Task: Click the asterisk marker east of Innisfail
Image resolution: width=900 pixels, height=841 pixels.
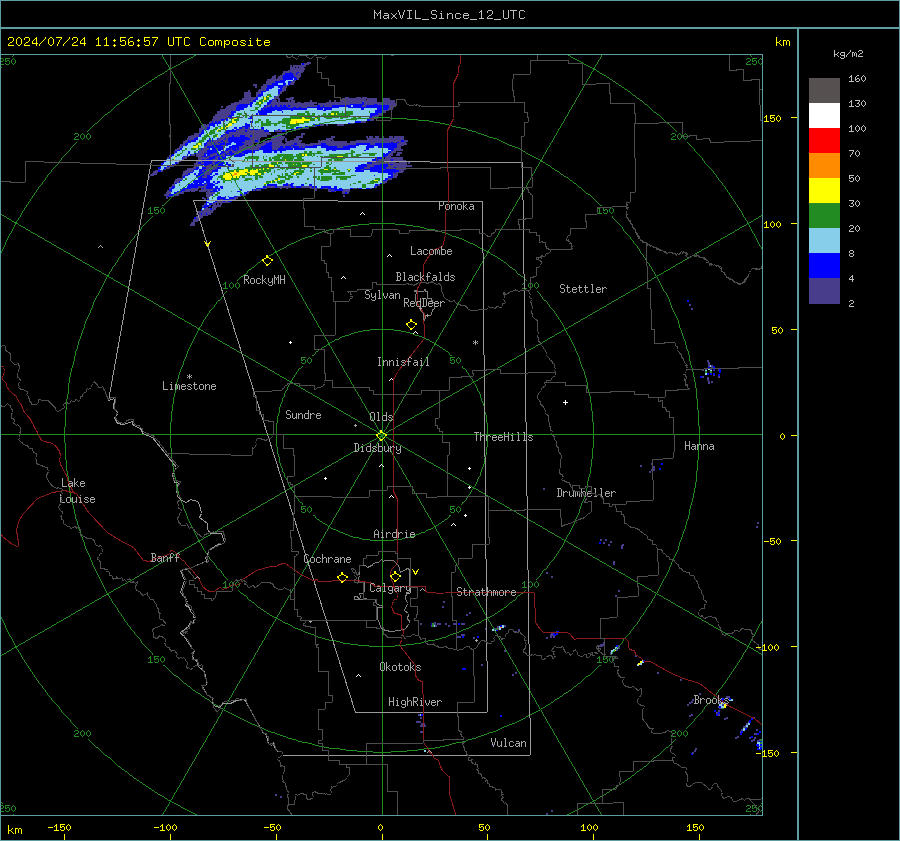Action: (475, 343)
